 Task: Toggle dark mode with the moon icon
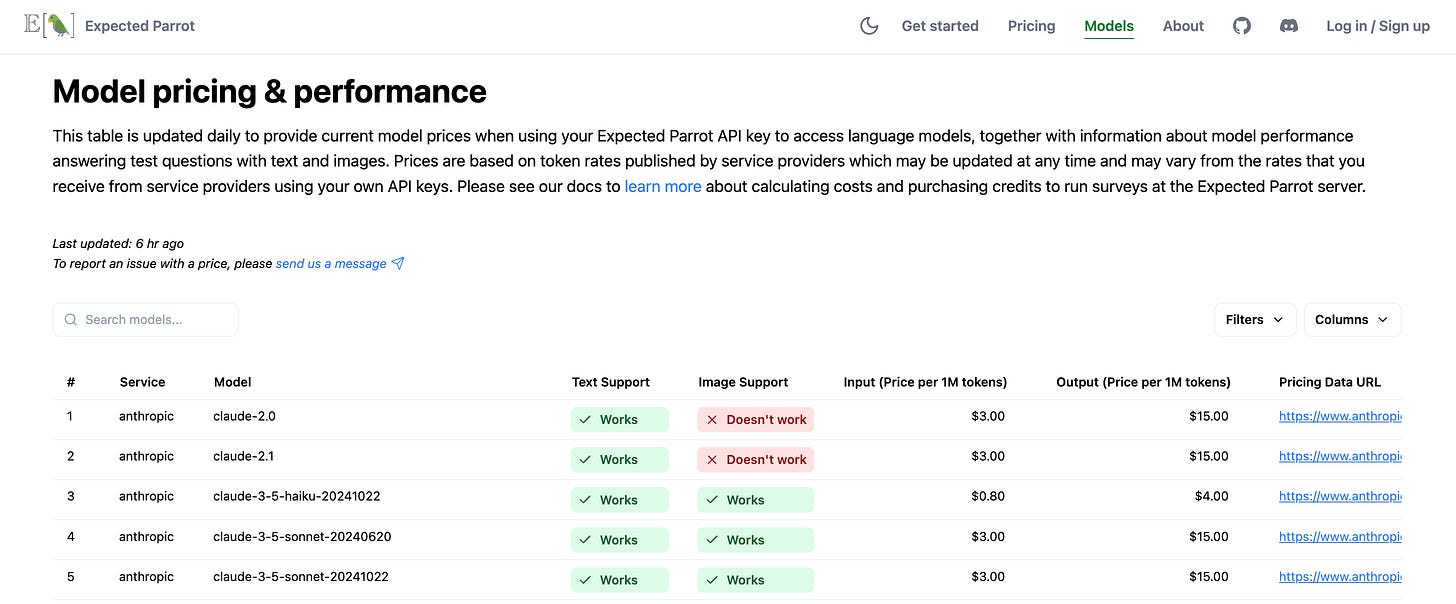point(869,26)
